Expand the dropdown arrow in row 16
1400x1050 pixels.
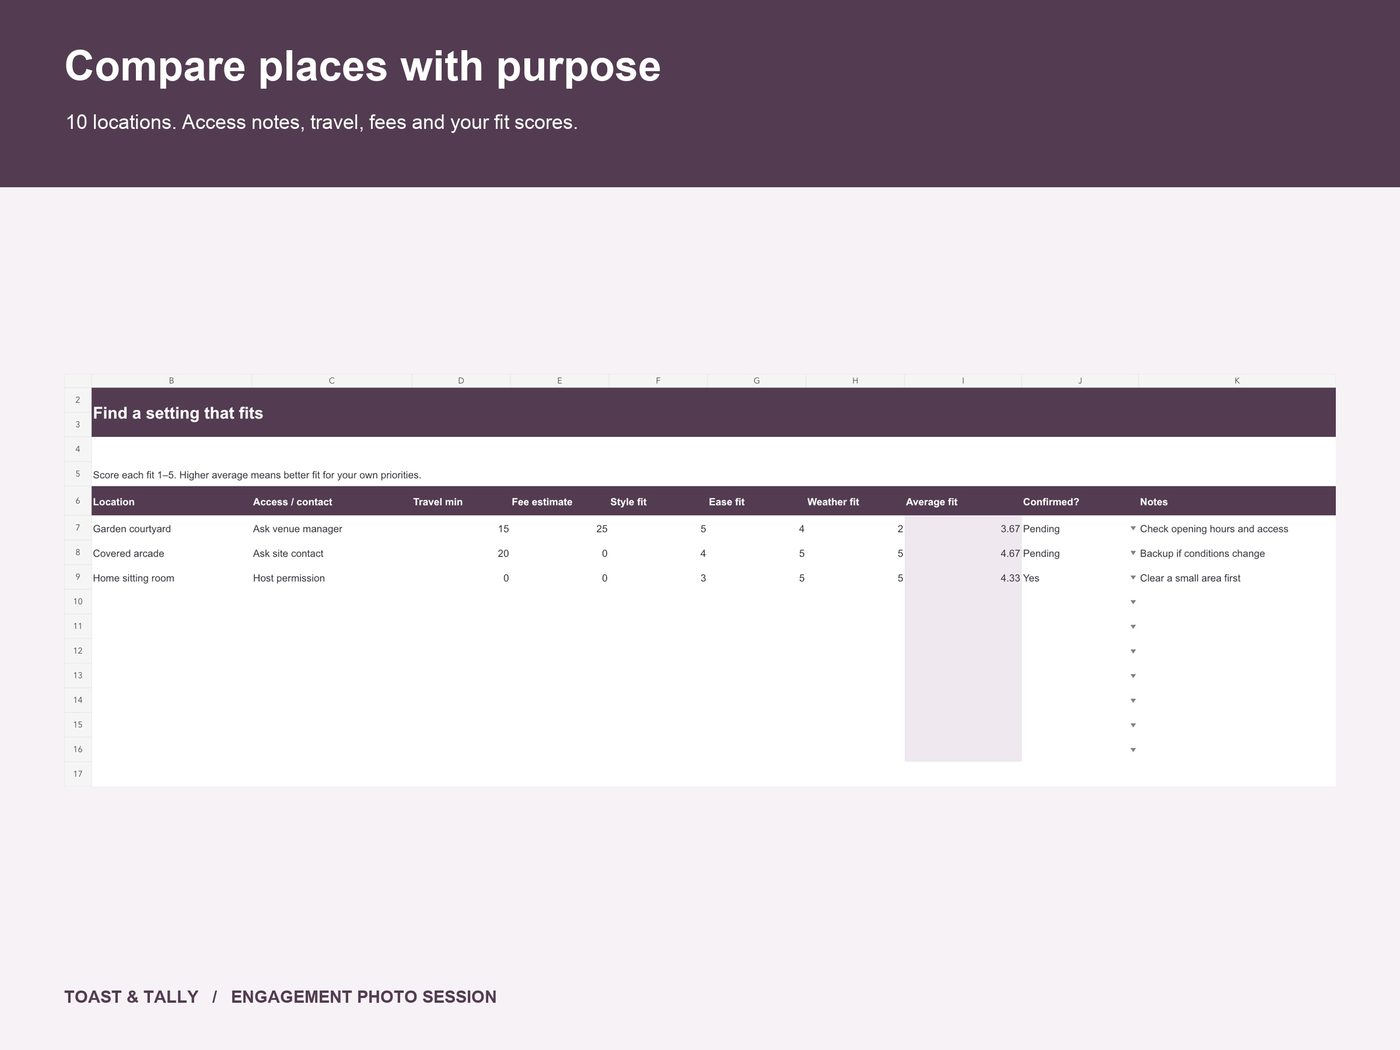[x=1133, y=750]
